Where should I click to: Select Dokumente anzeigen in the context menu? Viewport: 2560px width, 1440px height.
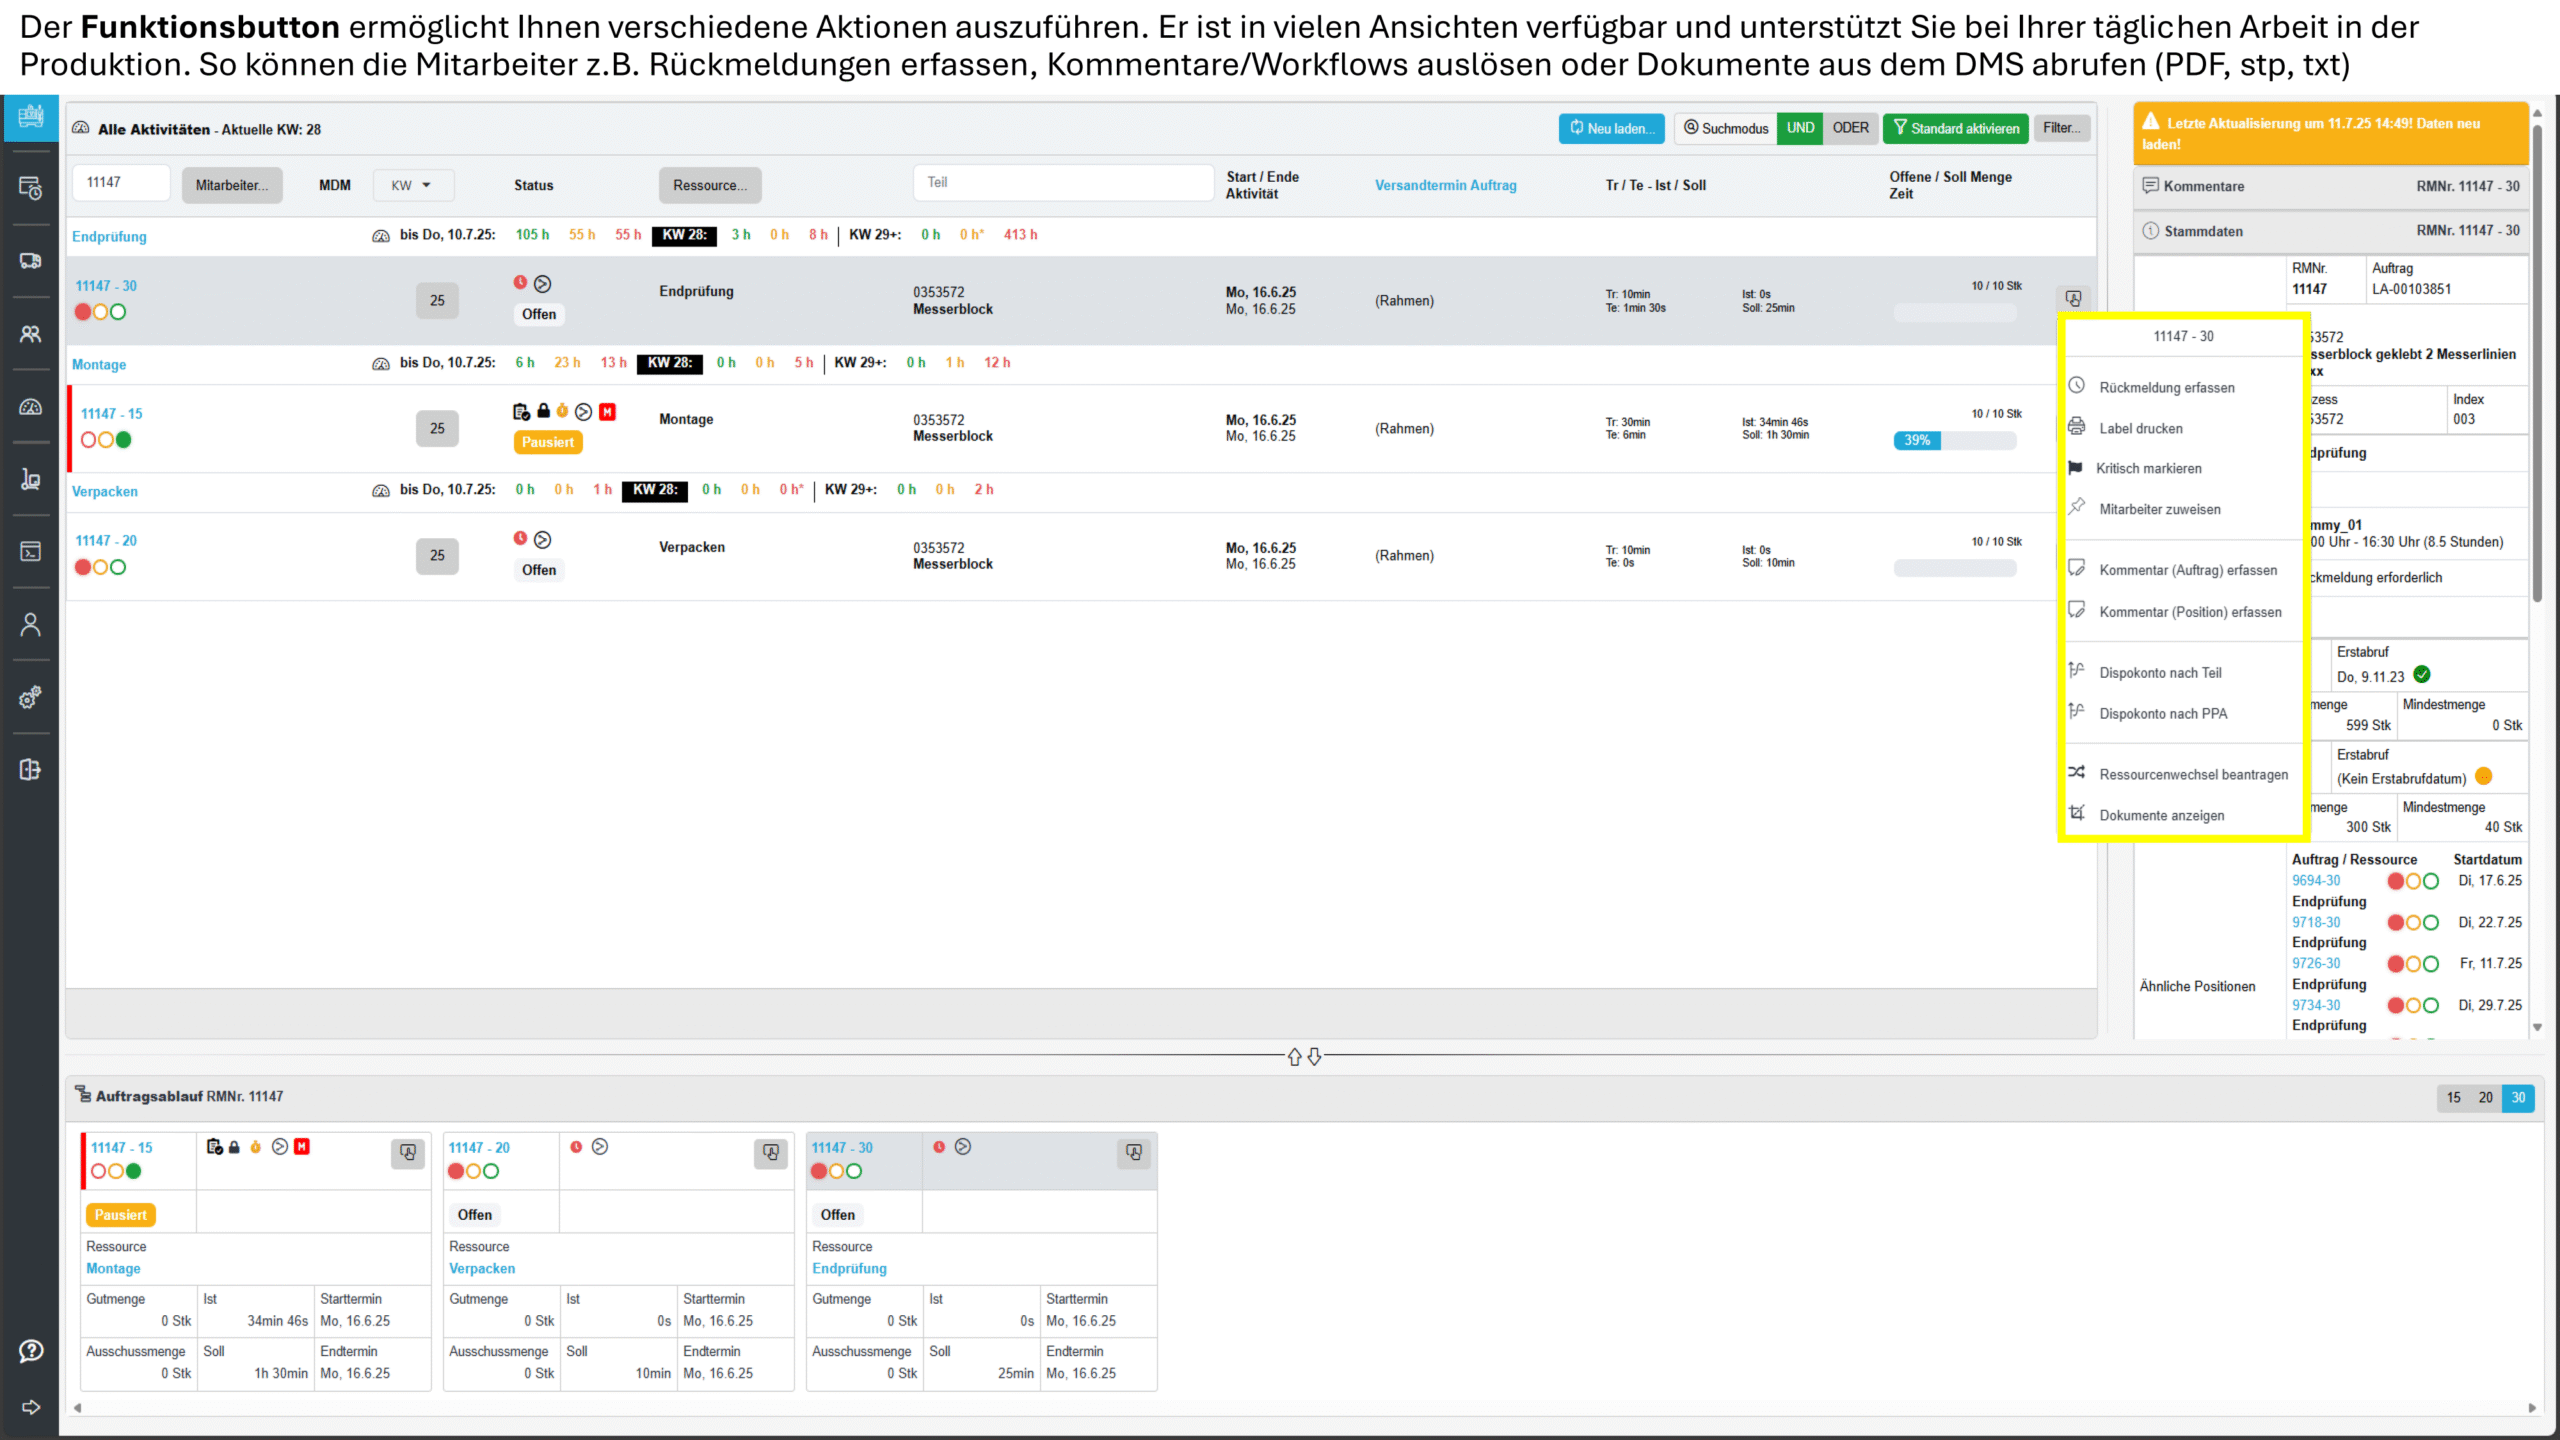(2161, 816)
